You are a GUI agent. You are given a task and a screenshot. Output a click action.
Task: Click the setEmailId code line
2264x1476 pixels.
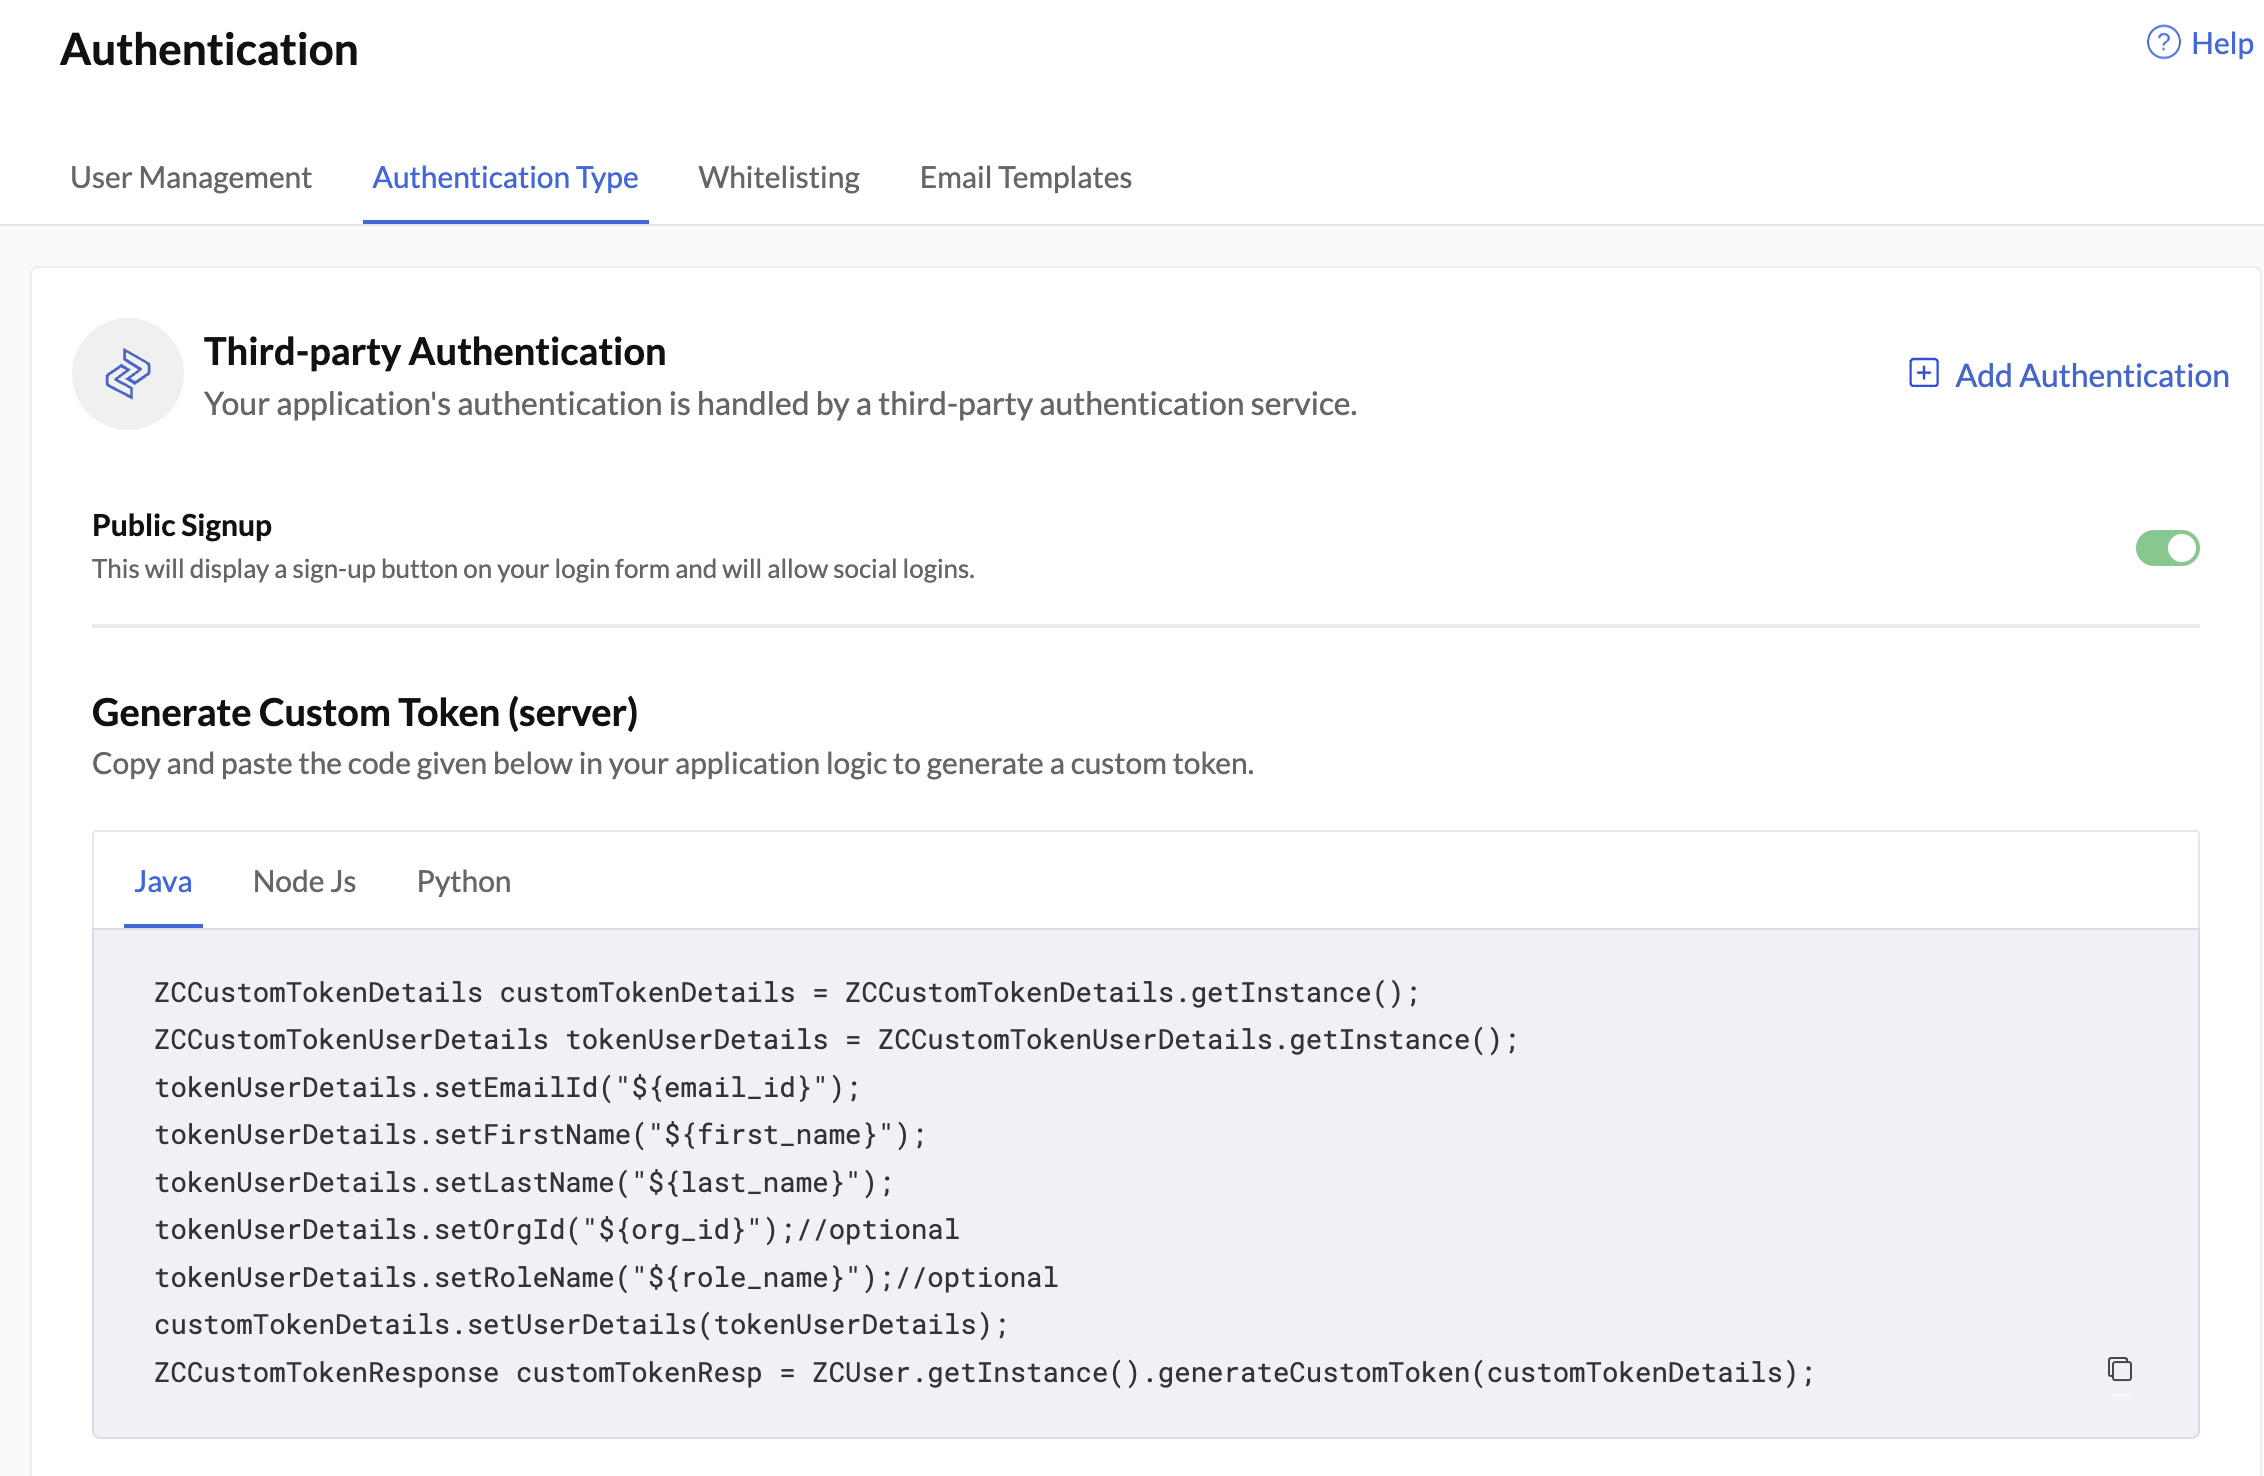505,1087
